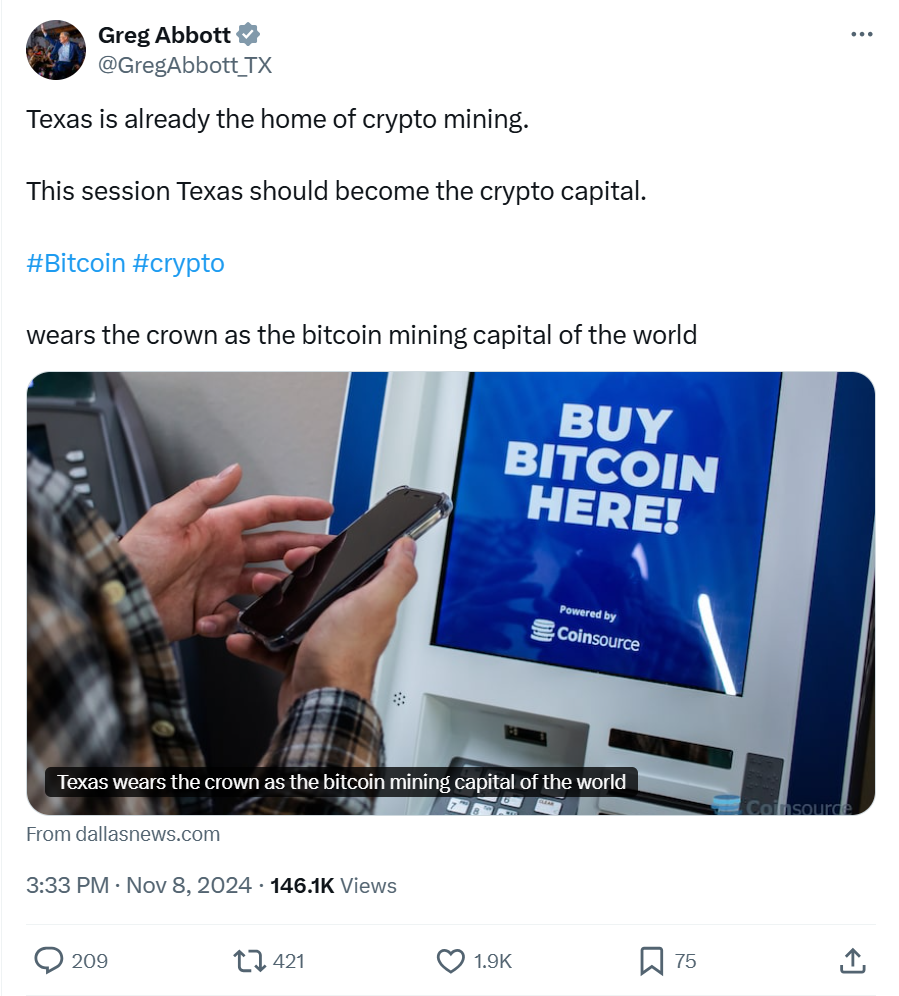
Task: Click the 1.9K likes count
Action: pos(492,961)
